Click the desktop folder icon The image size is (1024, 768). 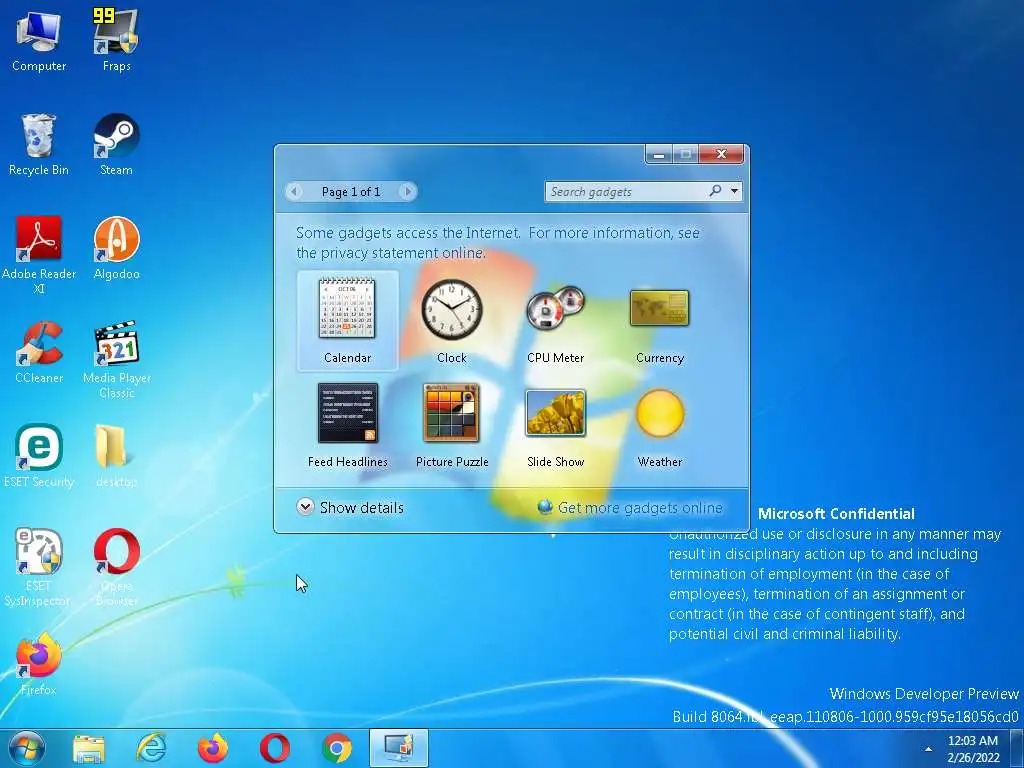(x=116, y=456)
